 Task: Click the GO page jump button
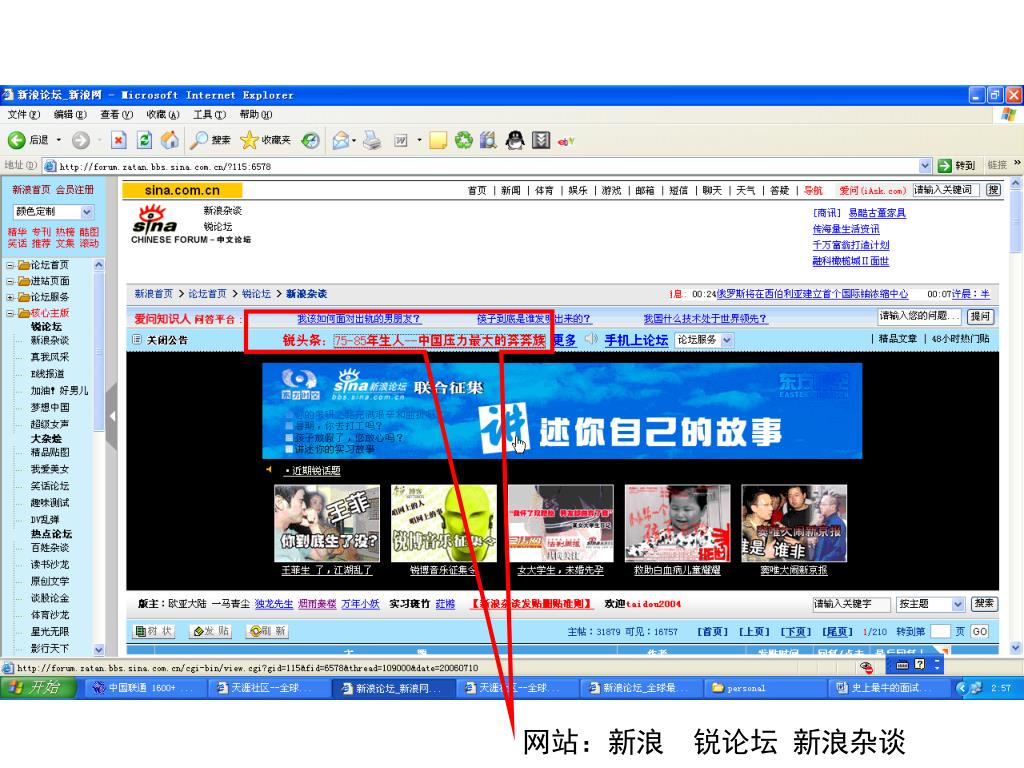[x=980, y=632]
